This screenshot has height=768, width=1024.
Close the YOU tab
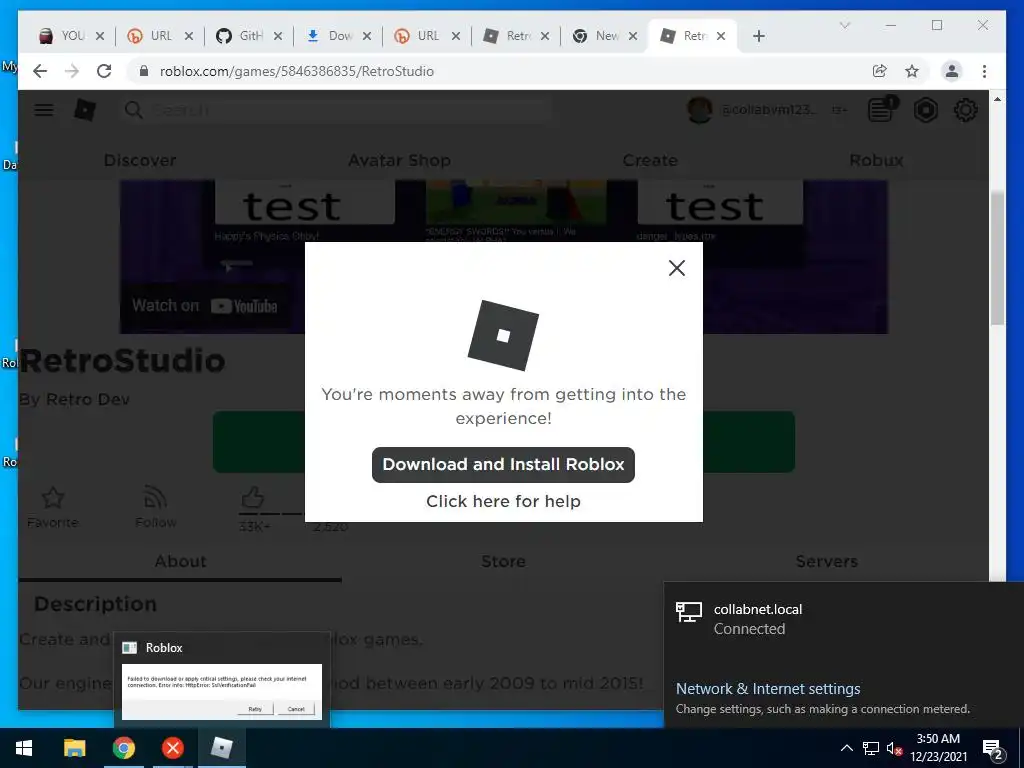pyautogui.click(x=100, y=36)
